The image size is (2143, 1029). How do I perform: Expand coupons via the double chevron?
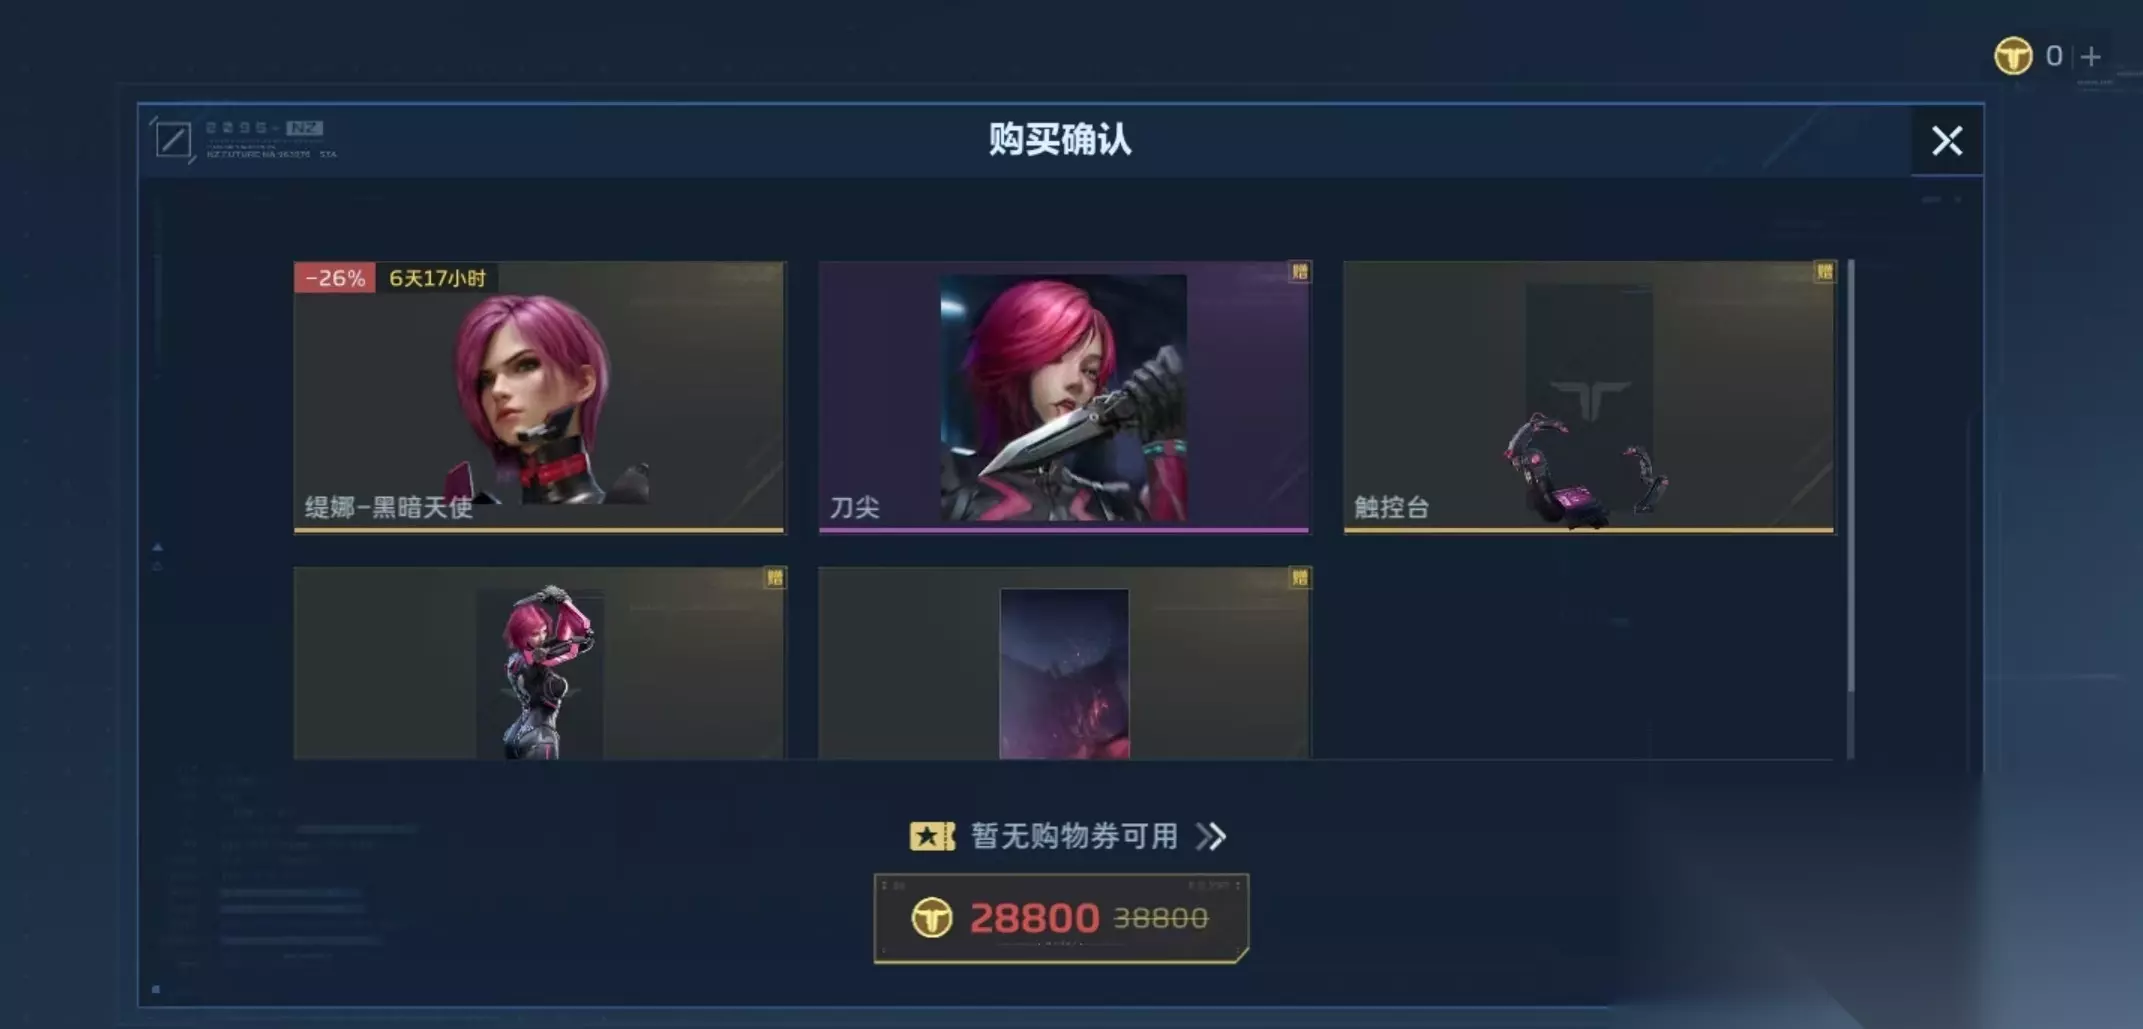(1211, 836)
